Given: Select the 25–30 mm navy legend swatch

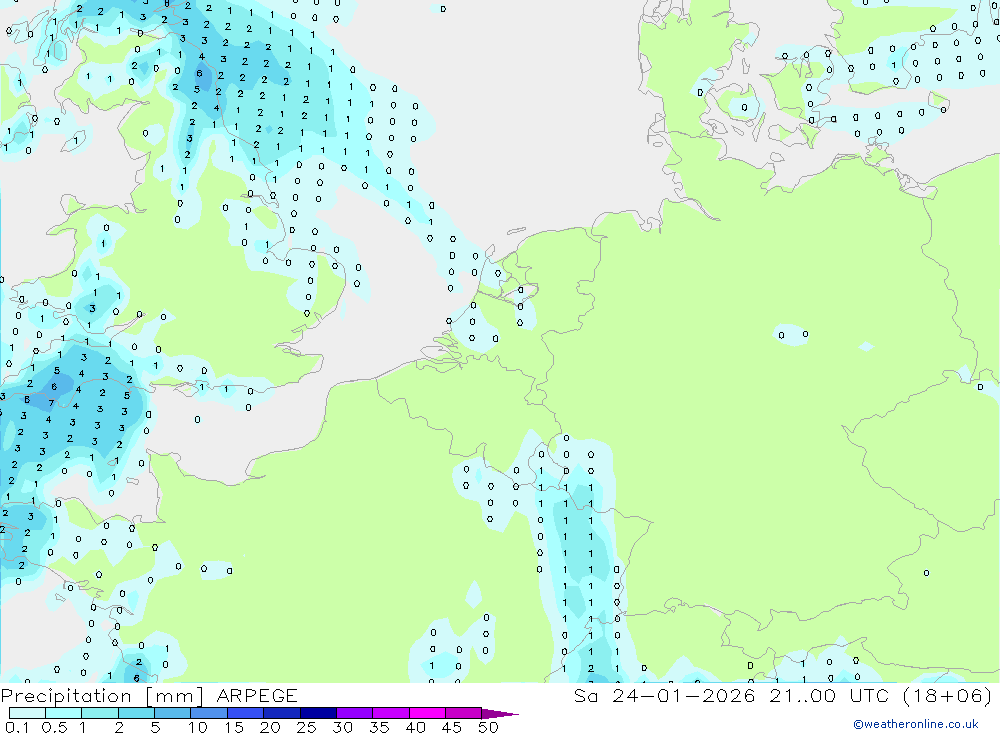Looking at the screenshot, I should pyautogui.click(x=318, y=713).
